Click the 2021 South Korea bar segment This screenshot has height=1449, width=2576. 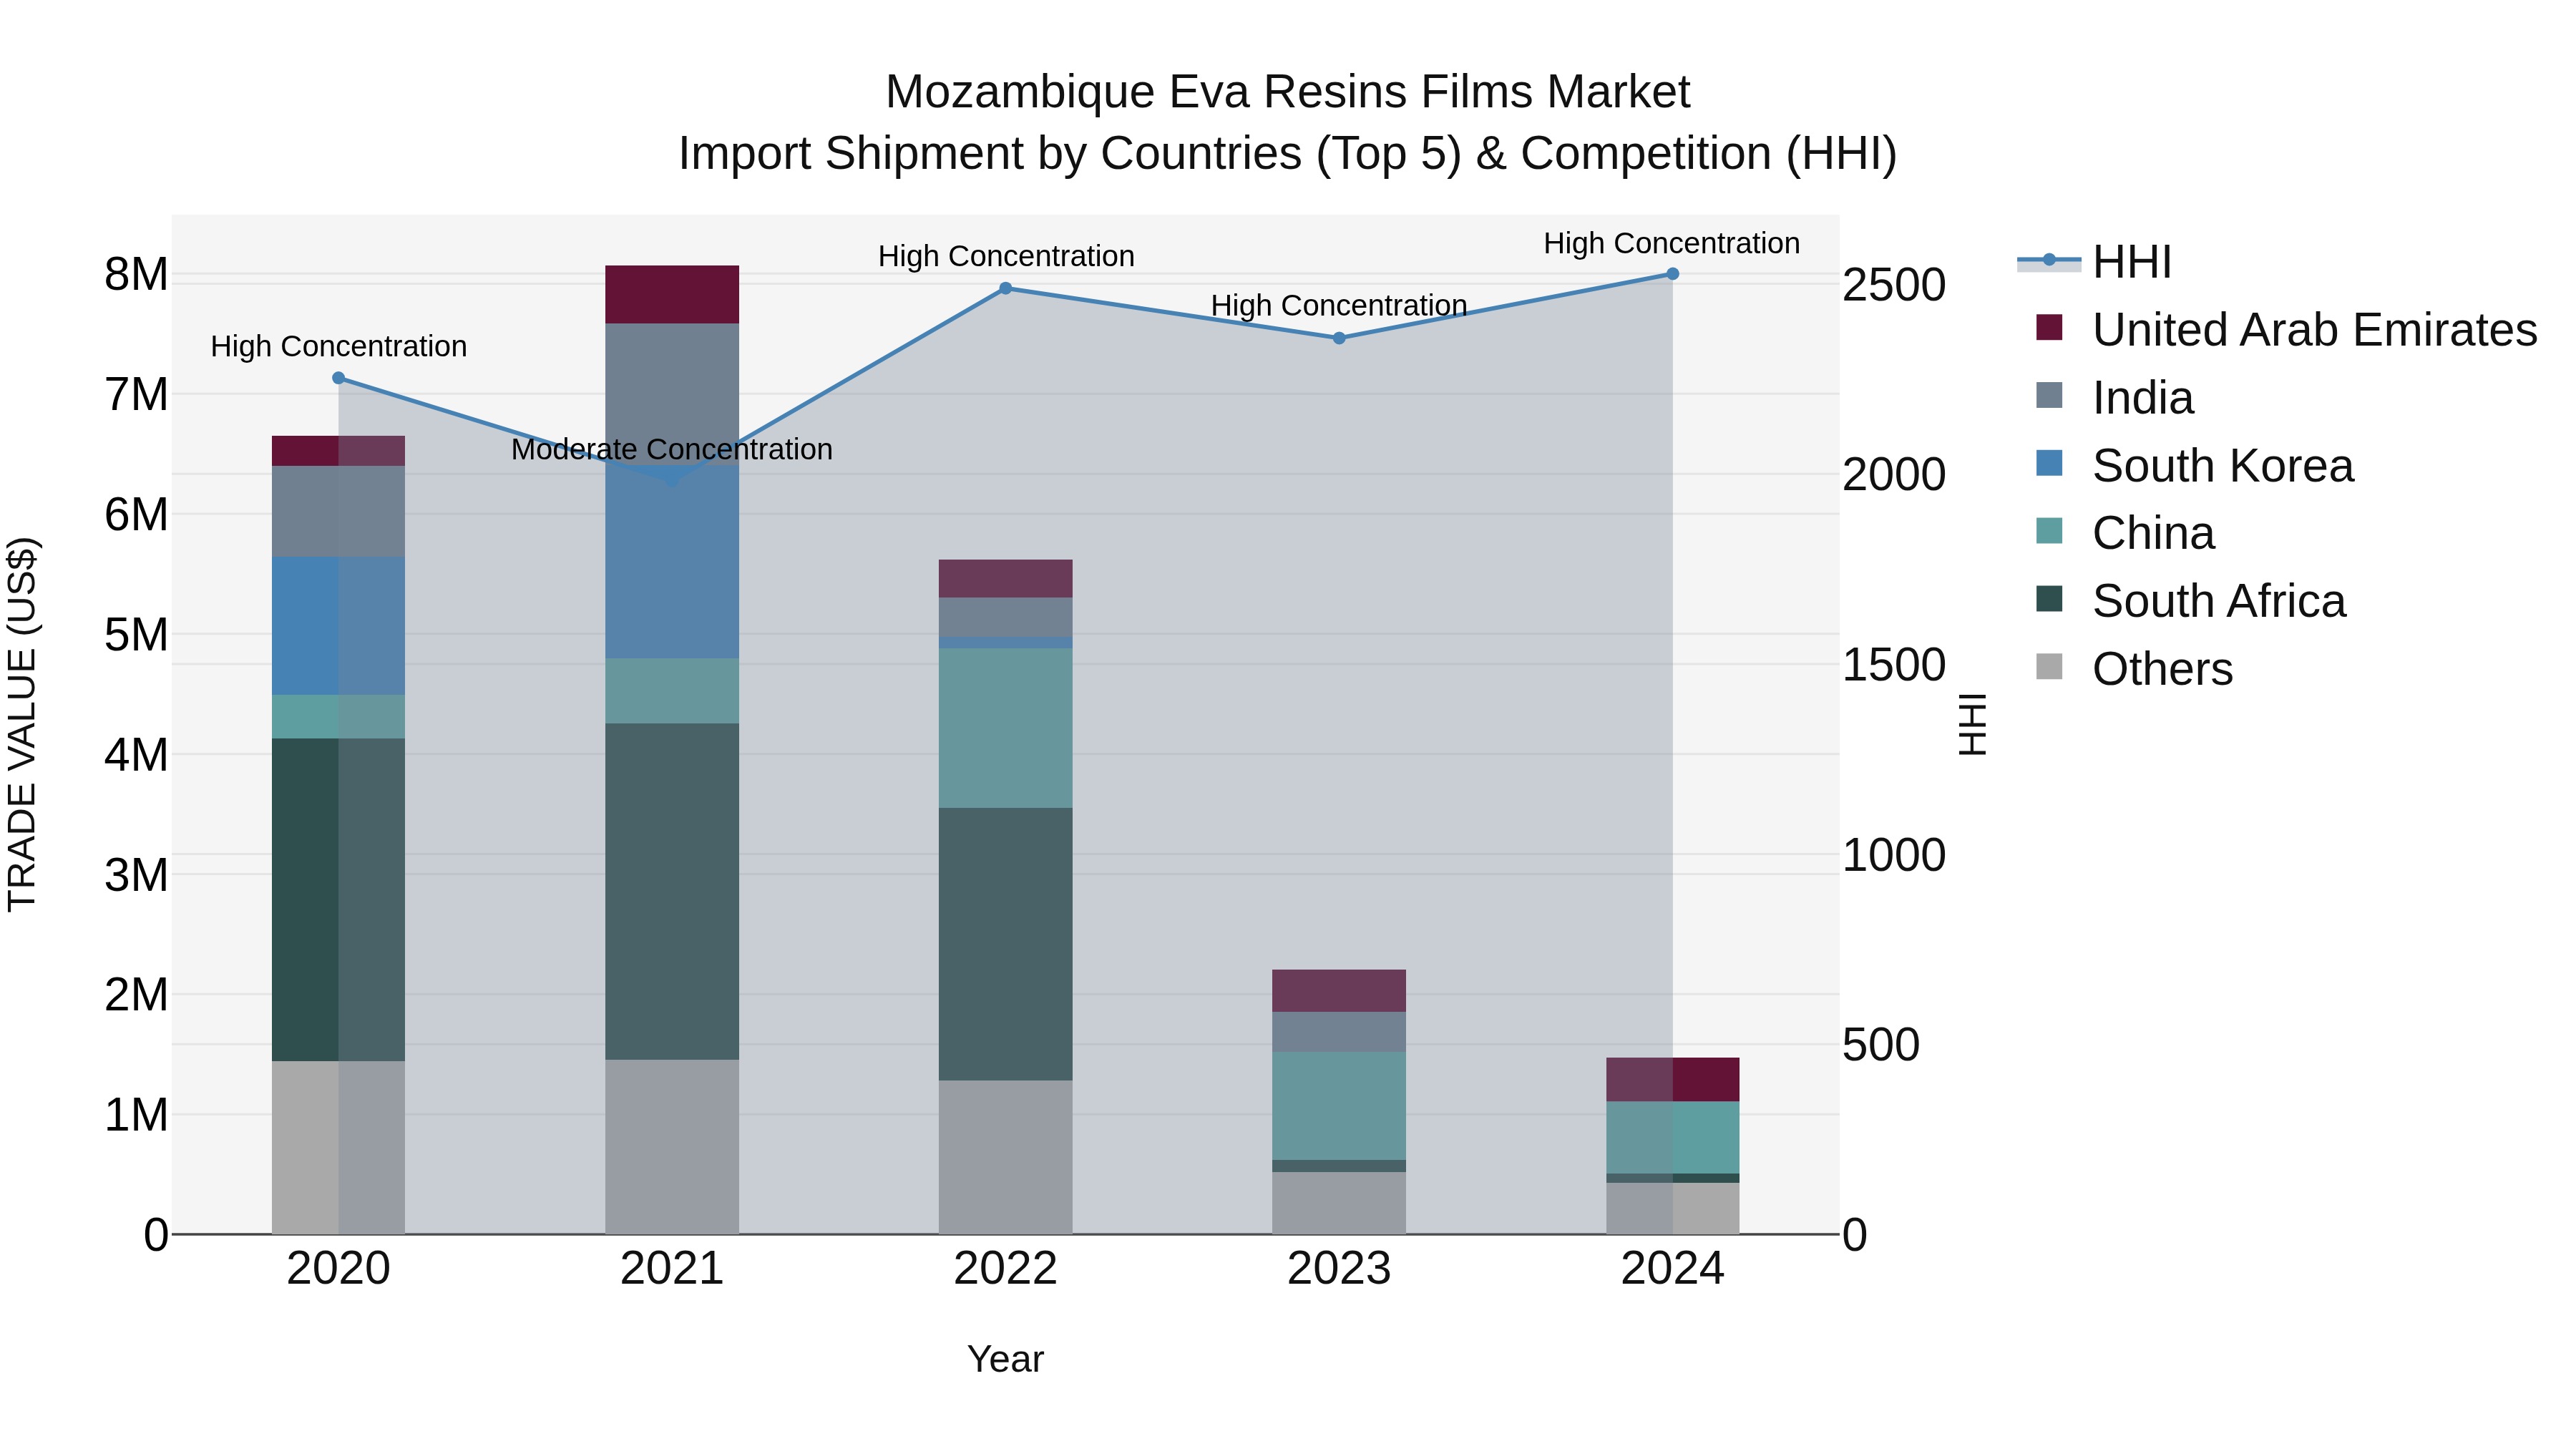672,562
